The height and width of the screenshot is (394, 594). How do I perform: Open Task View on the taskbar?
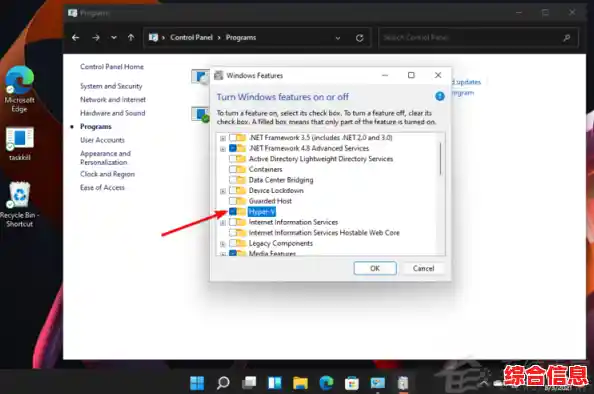click(x=249, y=383)
